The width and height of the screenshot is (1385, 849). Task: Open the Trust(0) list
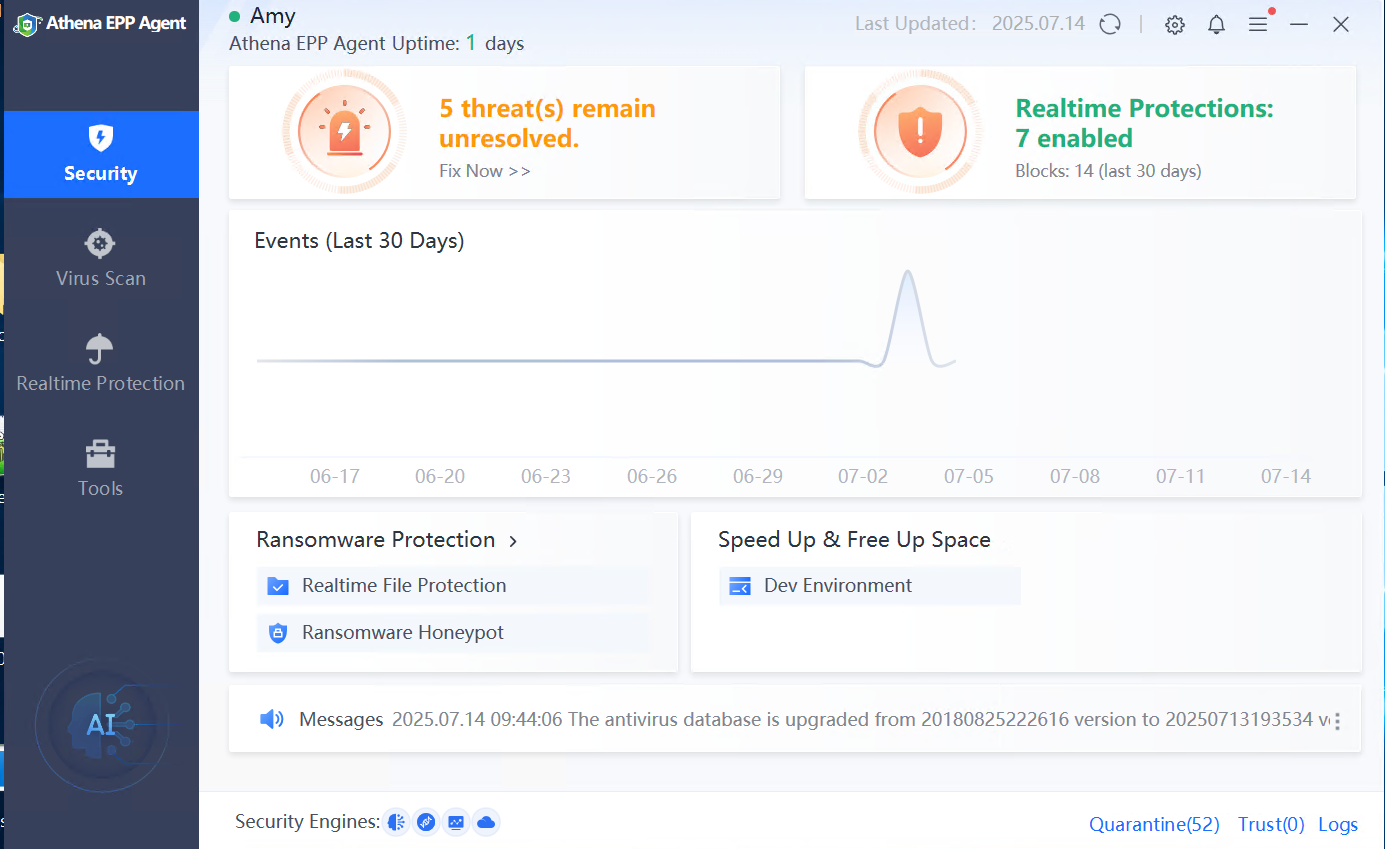1271,824
